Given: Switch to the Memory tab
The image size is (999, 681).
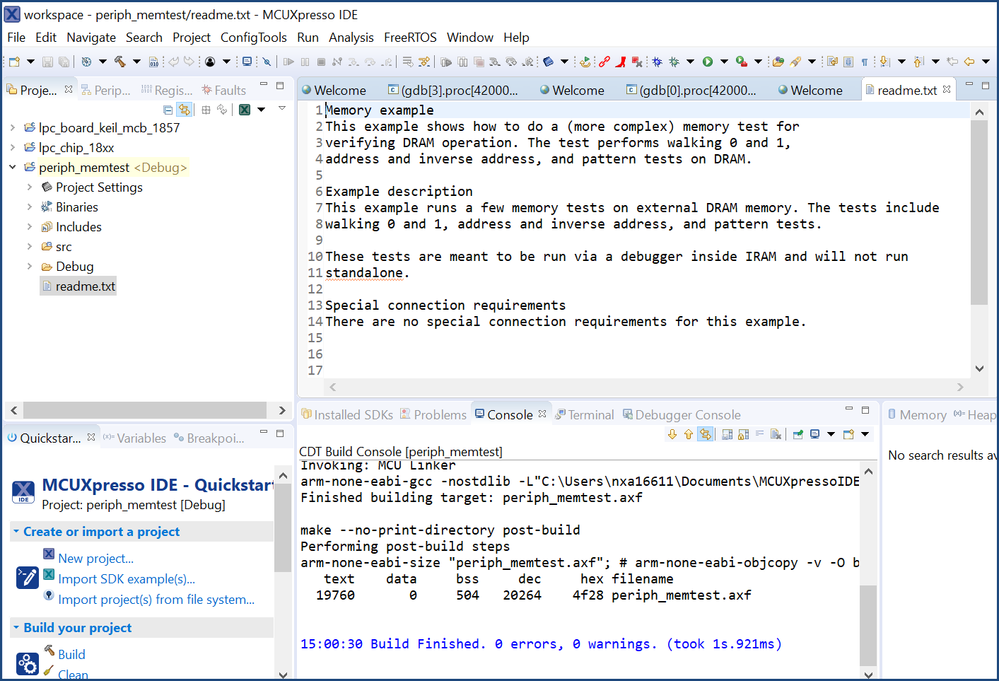Looking at the screenshot, I should click(917, 415).
